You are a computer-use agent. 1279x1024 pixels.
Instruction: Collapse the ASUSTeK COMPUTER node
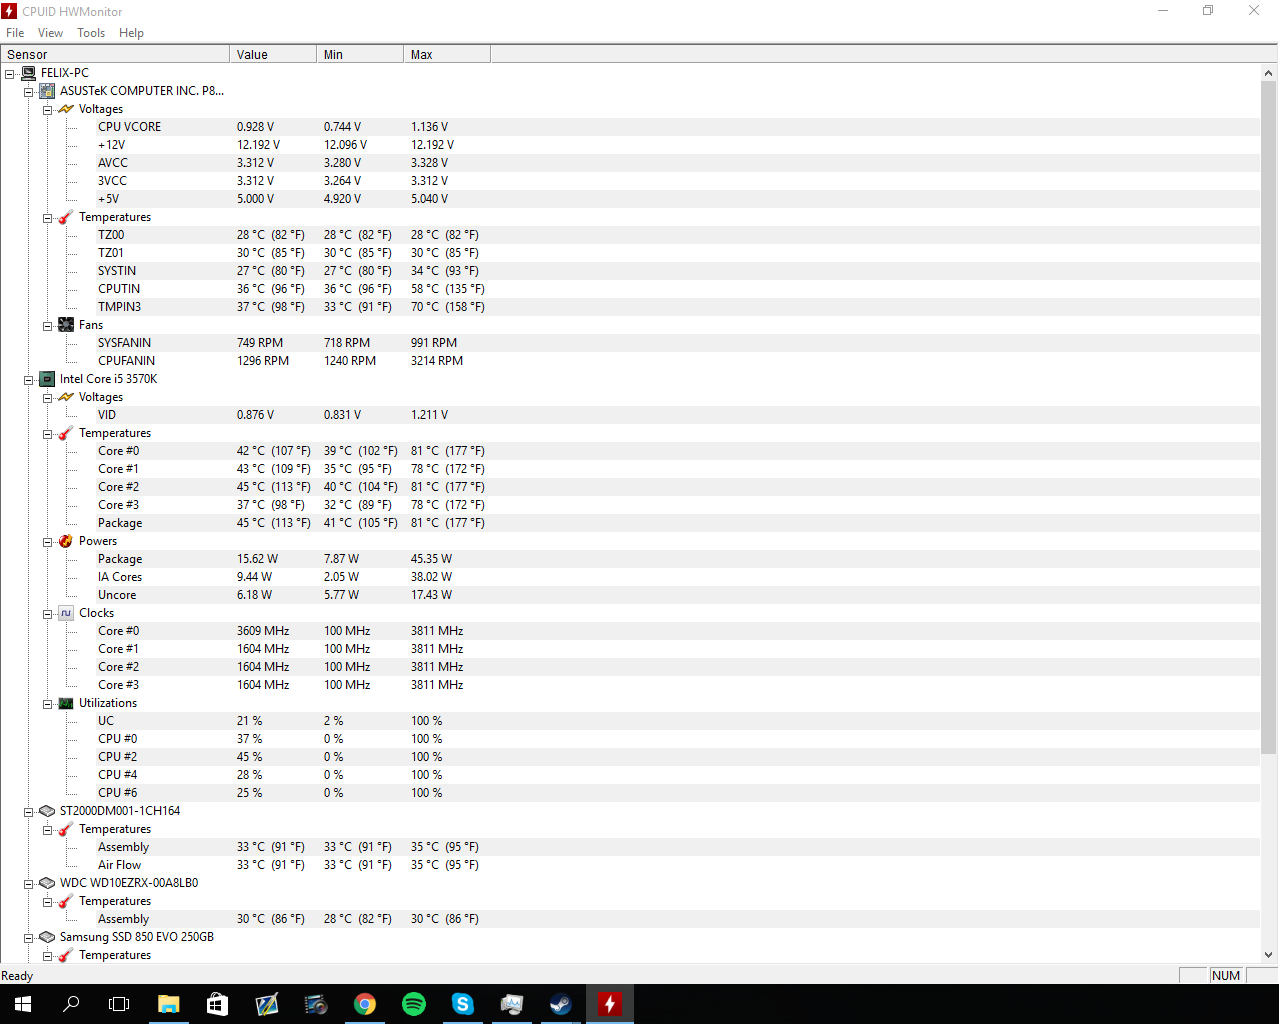tap(29, 92)
